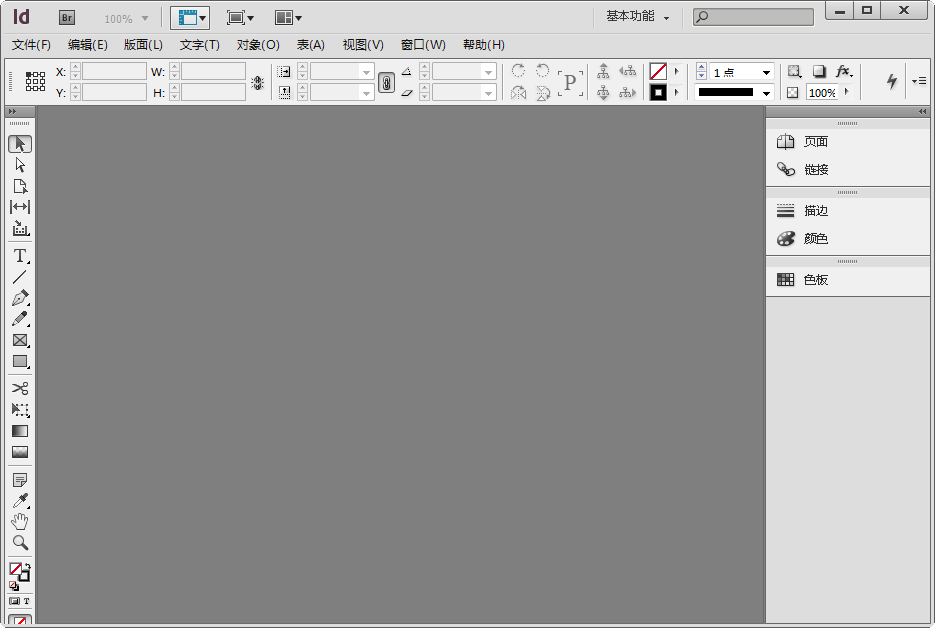Select the Pen tool

tap(20, 298)
